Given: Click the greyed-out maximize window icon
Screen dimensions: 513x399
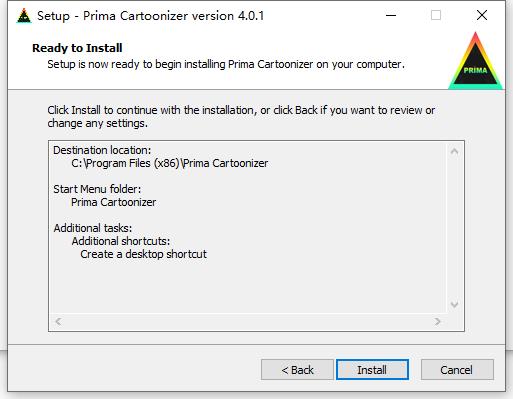Looking at the screenshot, I should tap(436, 15).
